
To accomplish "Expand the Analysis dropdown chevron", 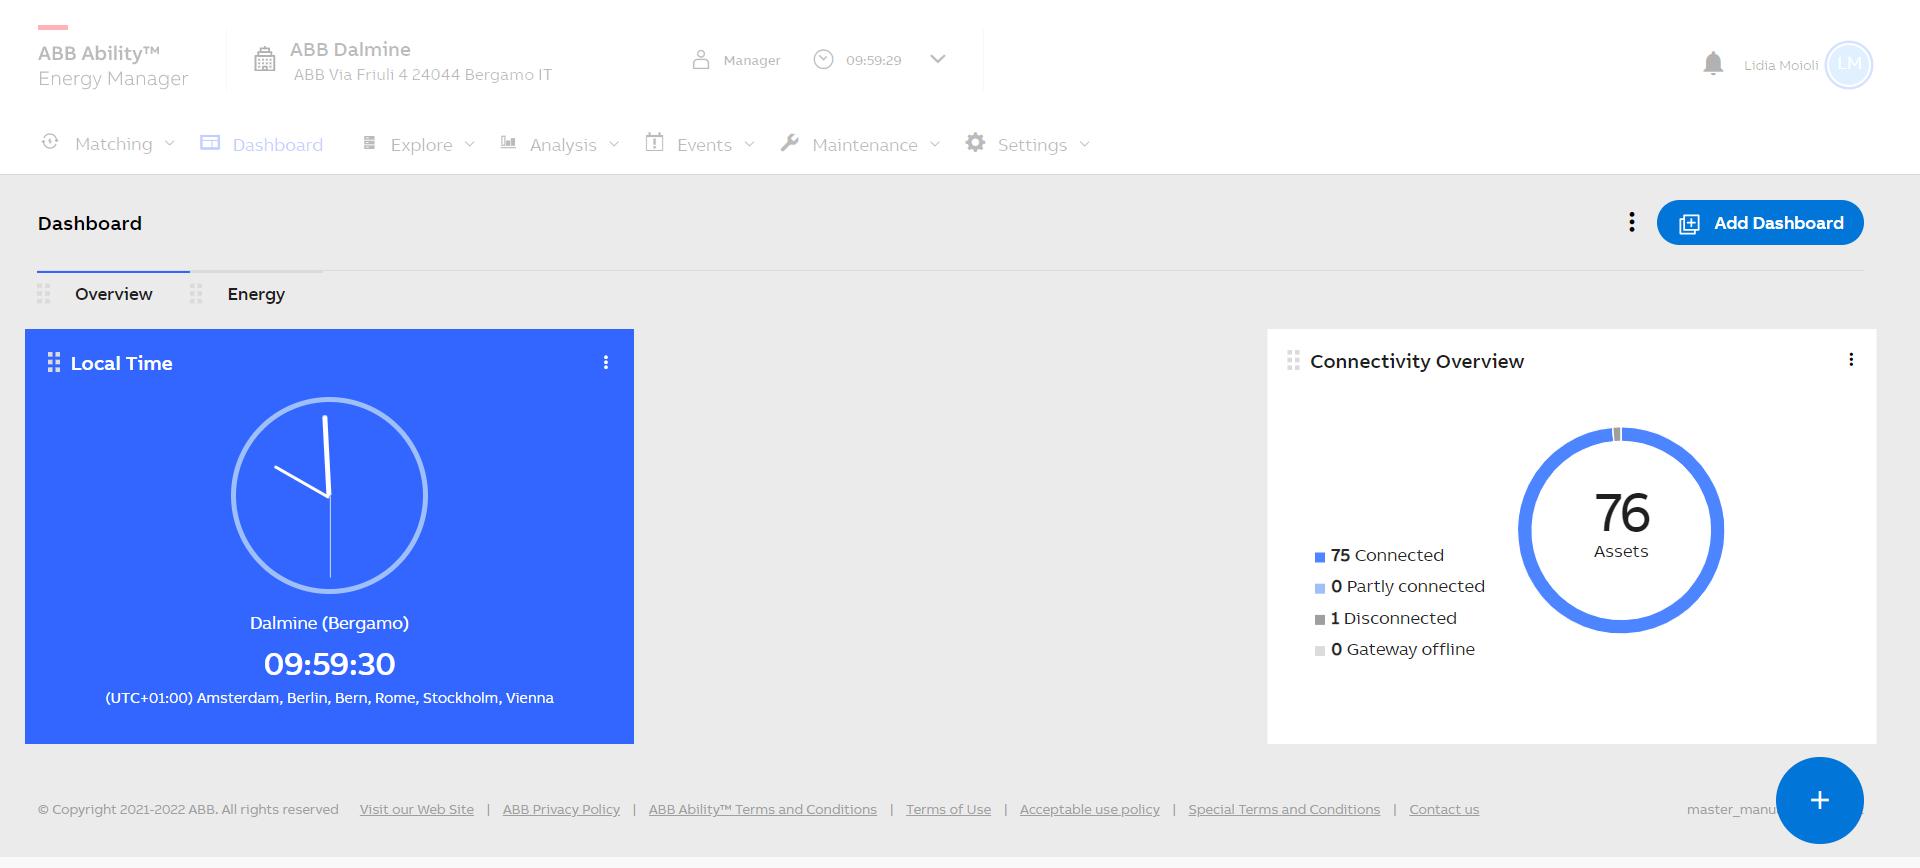I will coord(614,144).
